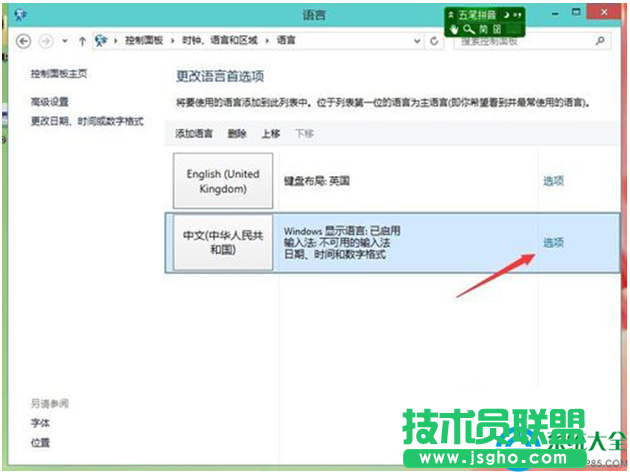
Task: Click the window title bar system icon
Action: pos(20,15)
